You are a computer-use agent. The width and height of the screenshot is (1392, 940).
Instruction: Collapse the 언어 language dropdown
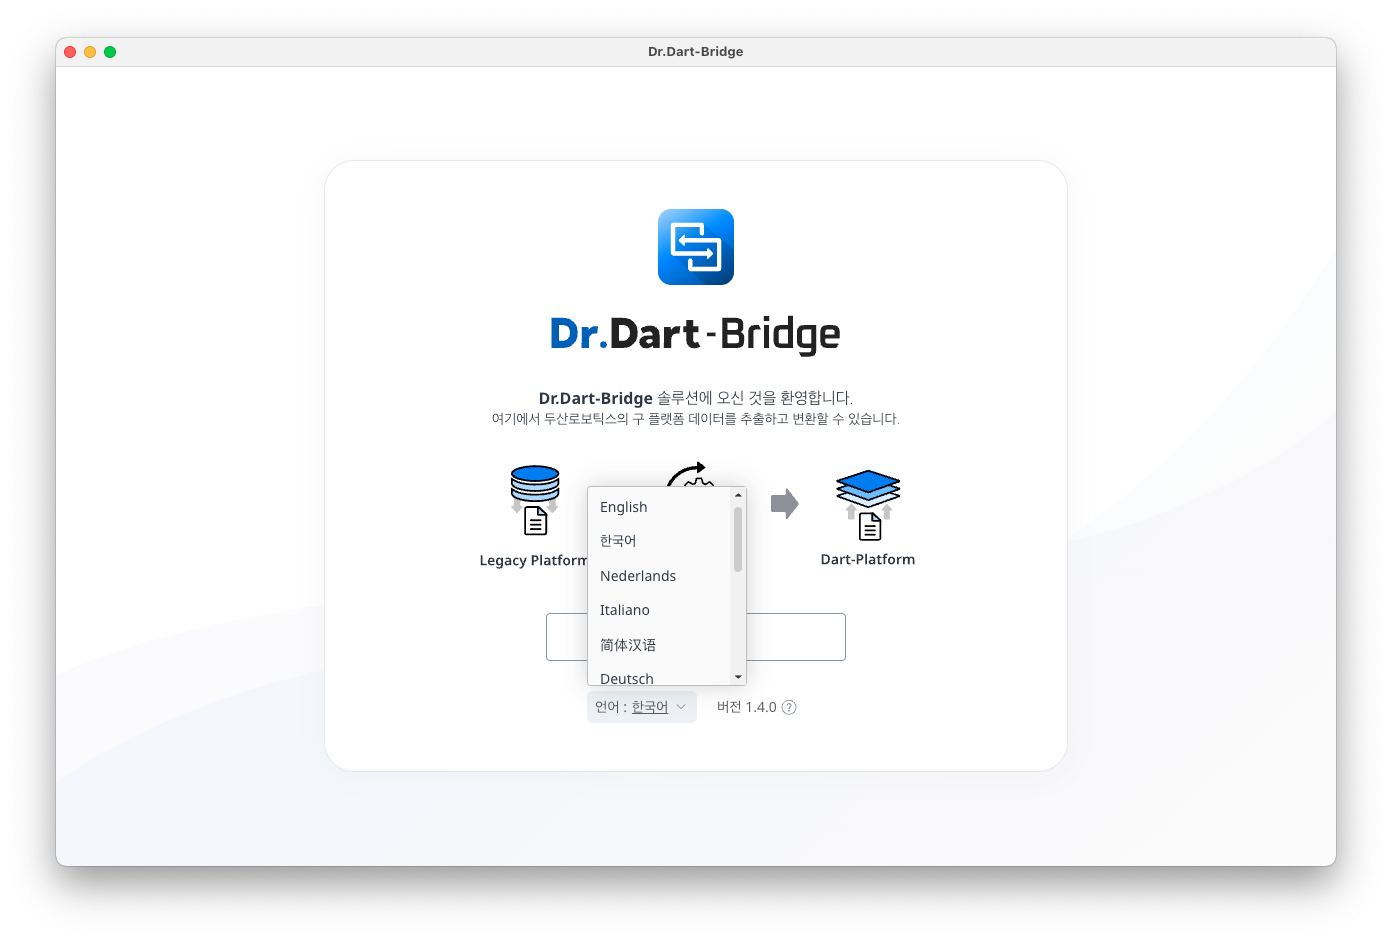[641, 707]
